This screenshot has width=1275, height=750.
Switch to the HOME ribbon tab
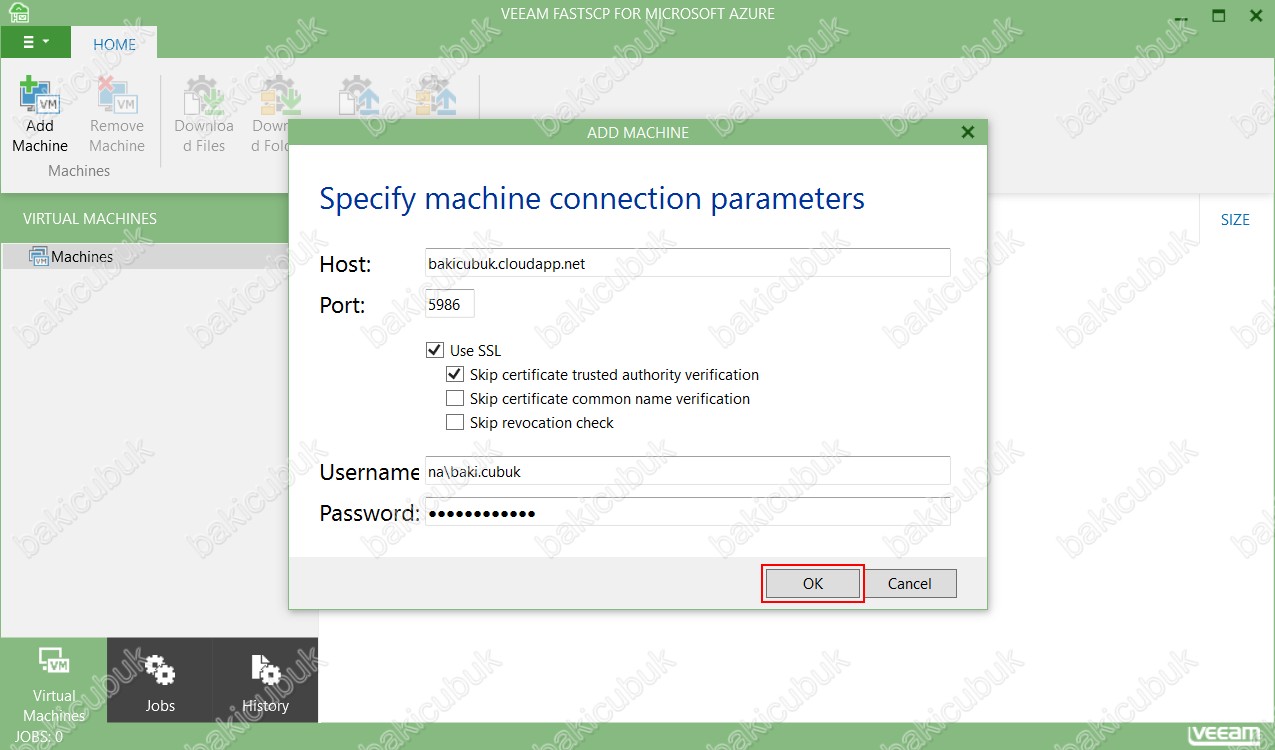[x=115, y=44]
